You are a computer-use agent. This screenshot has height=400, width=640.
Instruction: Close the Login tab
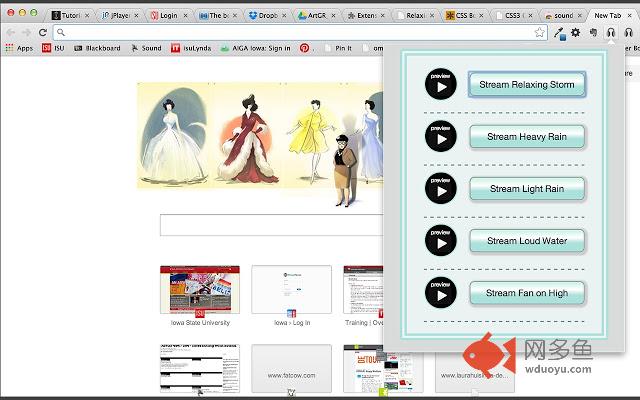[185, 16]
